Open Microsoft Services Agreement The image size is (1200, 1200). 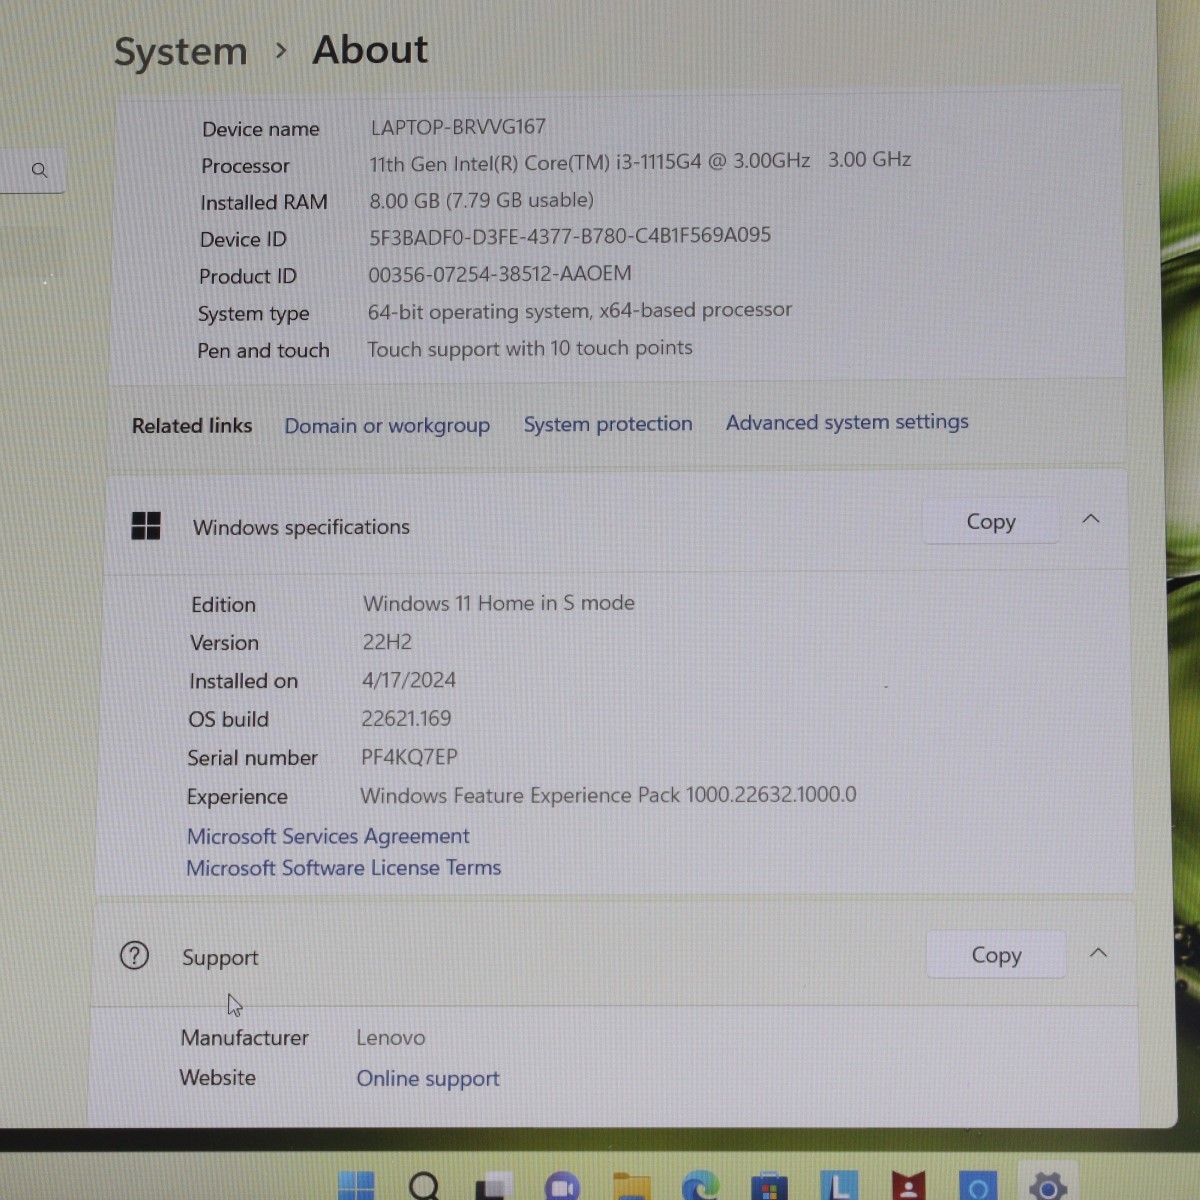pyautogui.click(x=328, y=836)
